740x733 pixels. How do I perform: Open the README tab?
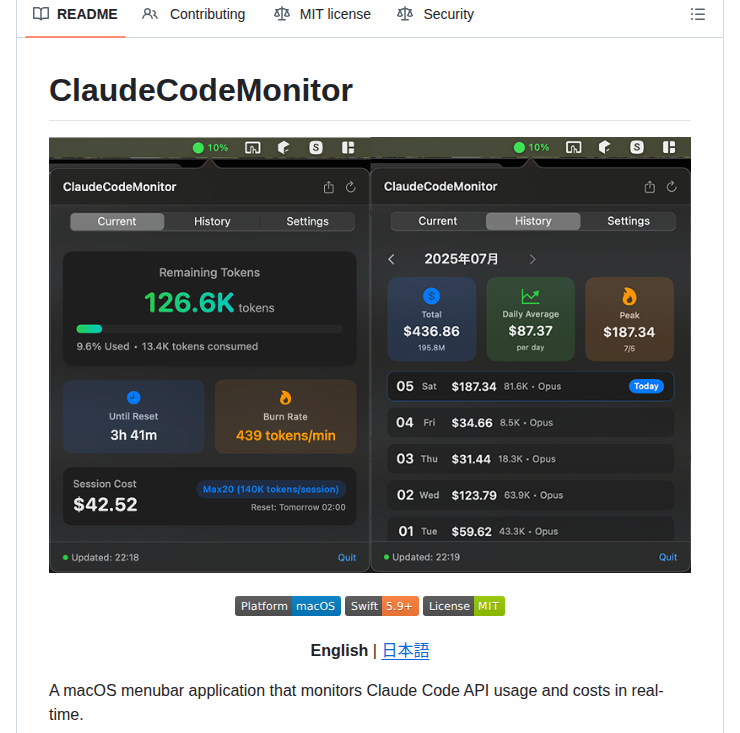(75, 14)
